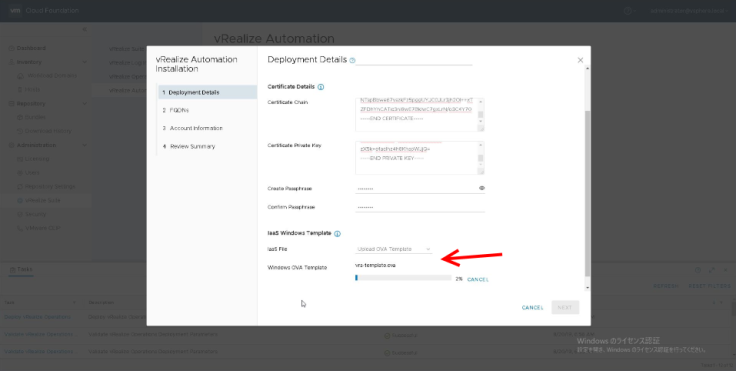Select vRealize Suite in sidebar
736x371 pixels.
pyautogui.click(x=43, y=200)
